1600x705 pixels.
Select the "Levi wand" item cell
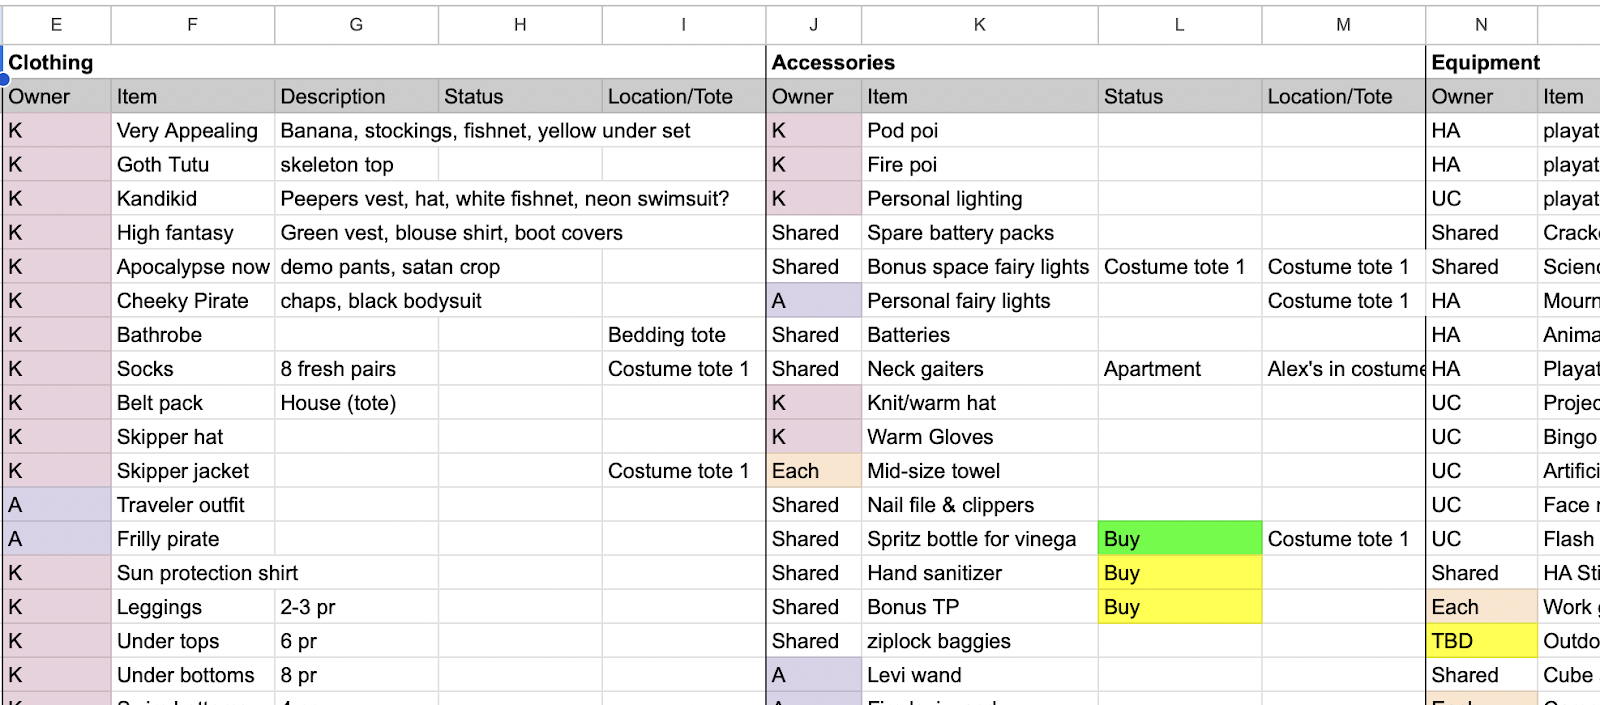pyautogui.click(x=978, y=675)
